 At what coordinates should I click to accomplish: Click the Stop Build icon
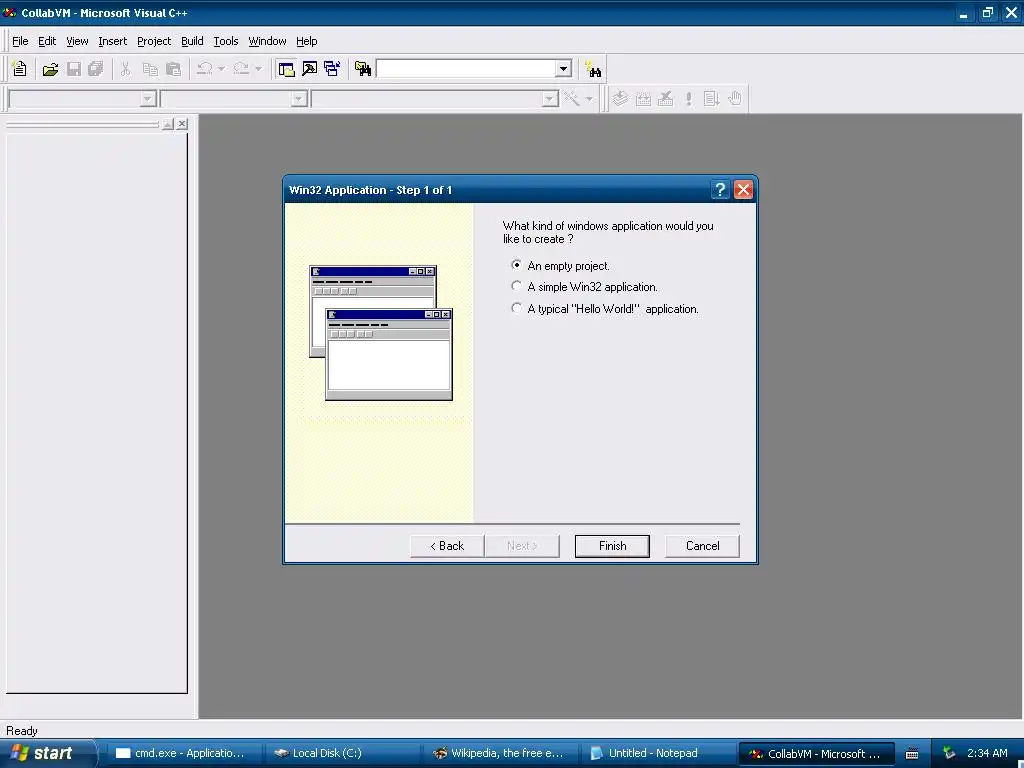coord(665,99)
